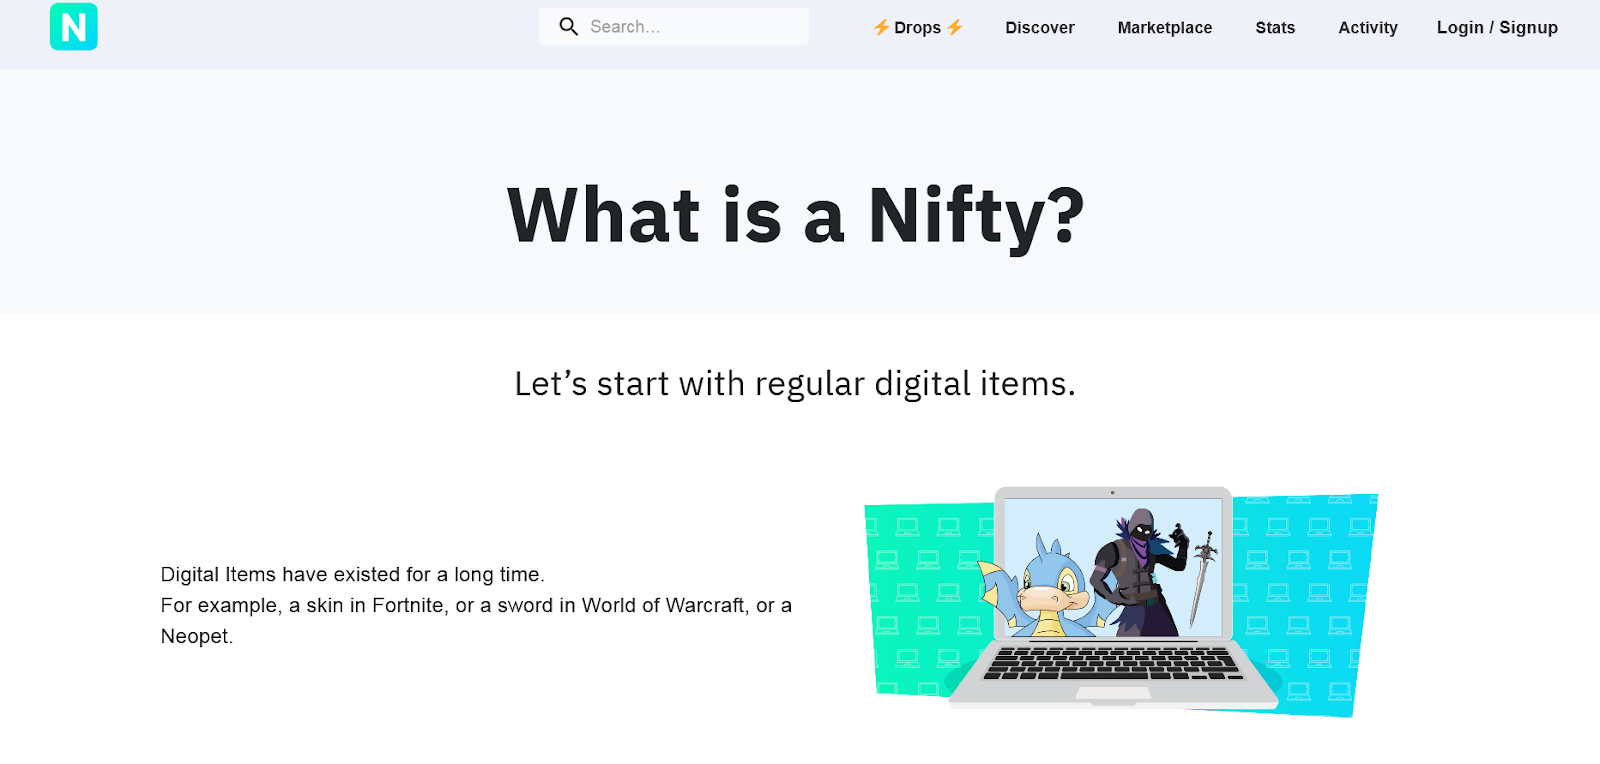This screenshot has width=1600, height=764.
Task: Click Login / Signup
Action: click(1497, 28)
